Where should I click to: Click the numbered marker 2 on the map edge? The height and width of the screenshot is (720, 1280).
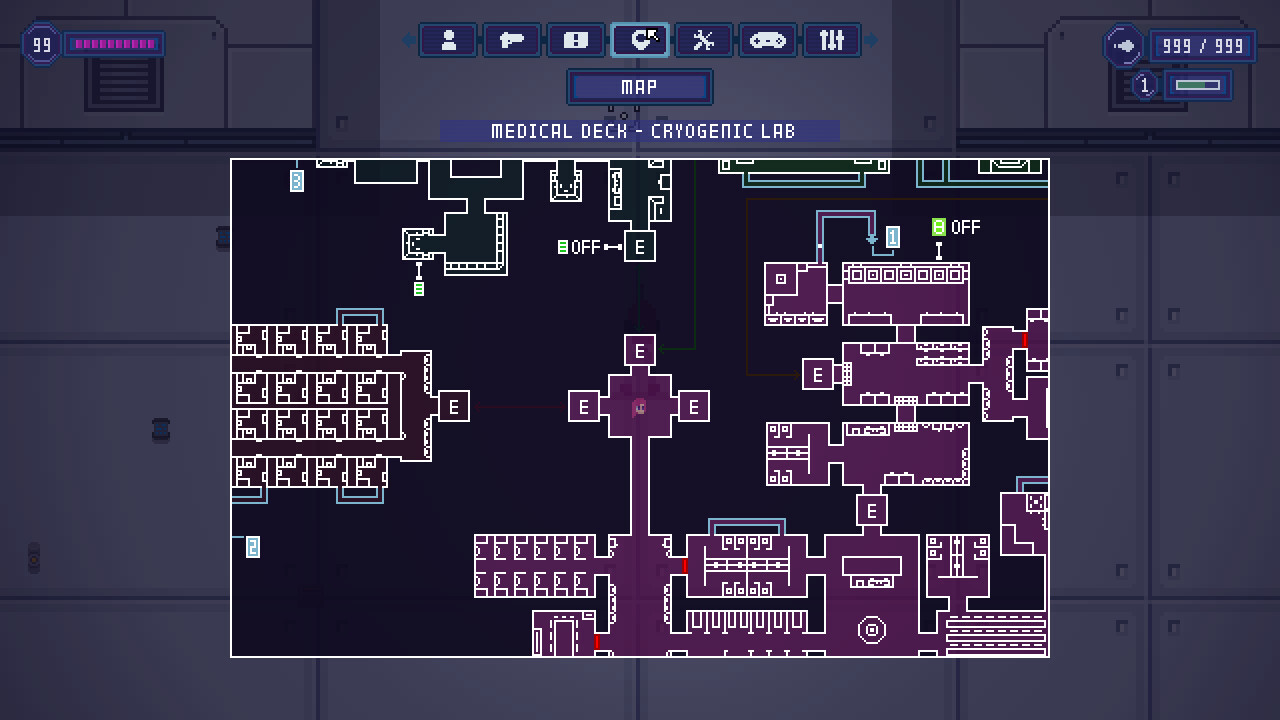click(252, 547)
